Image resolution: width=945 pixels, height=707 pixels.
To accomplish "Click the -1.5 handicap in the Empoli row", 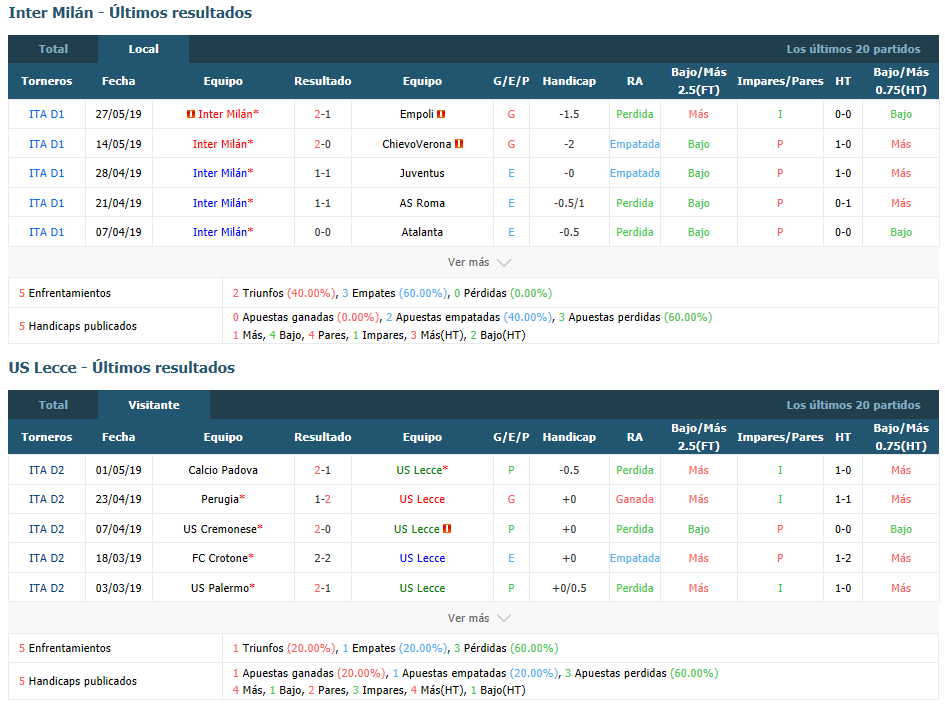I will 569,114.
